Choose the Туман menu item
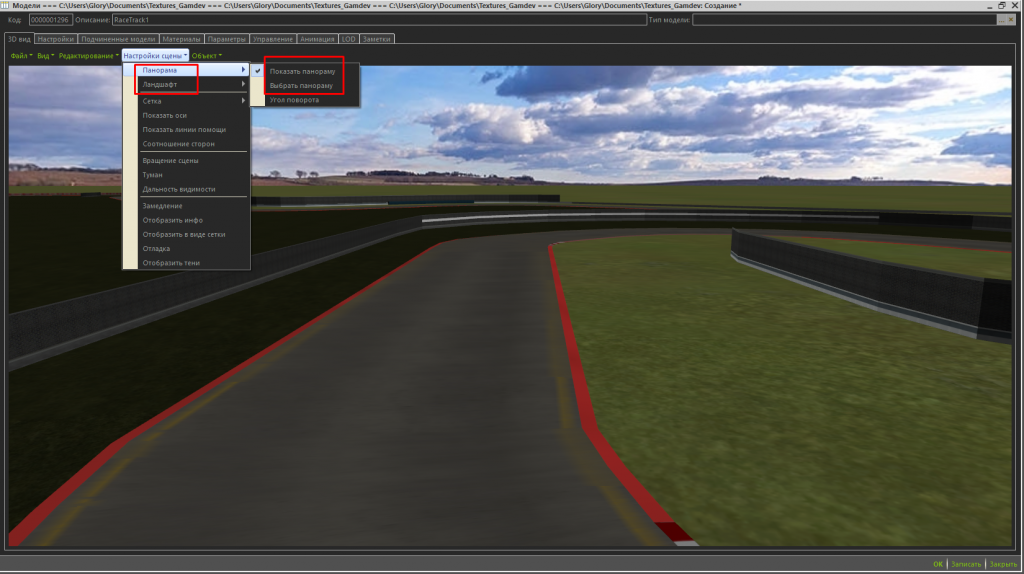 click(x=187, y=175)
